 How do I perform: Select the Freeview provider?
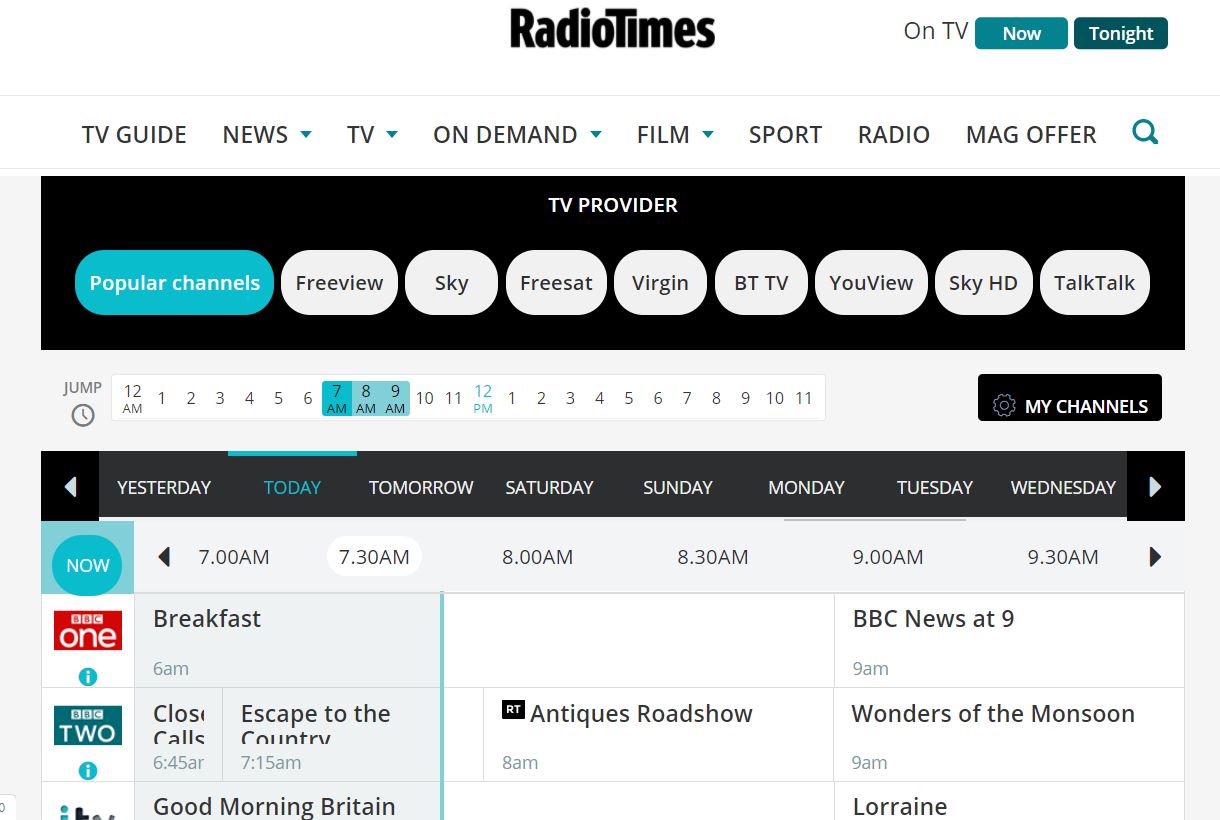[x=339, y=283]
